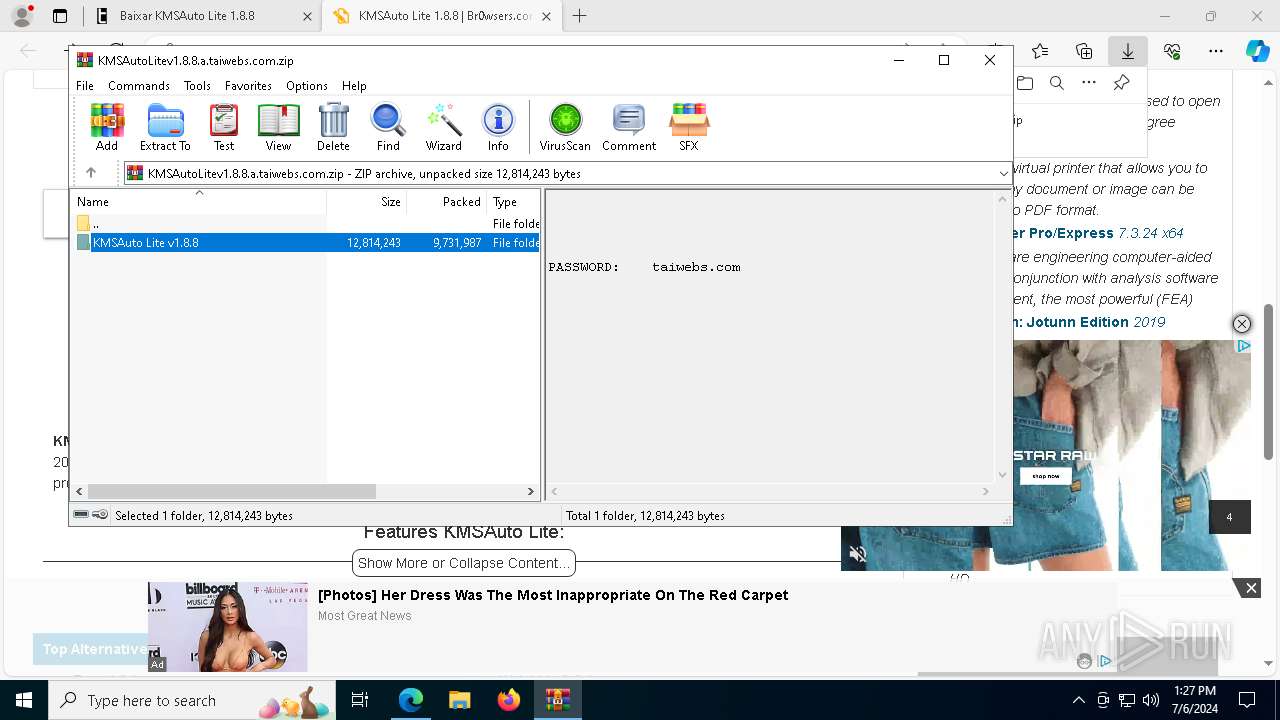The width and height of the screenshot is (1280, 720).
Task: Click the billboard ad thumbnail
Action: coord(228,627)
